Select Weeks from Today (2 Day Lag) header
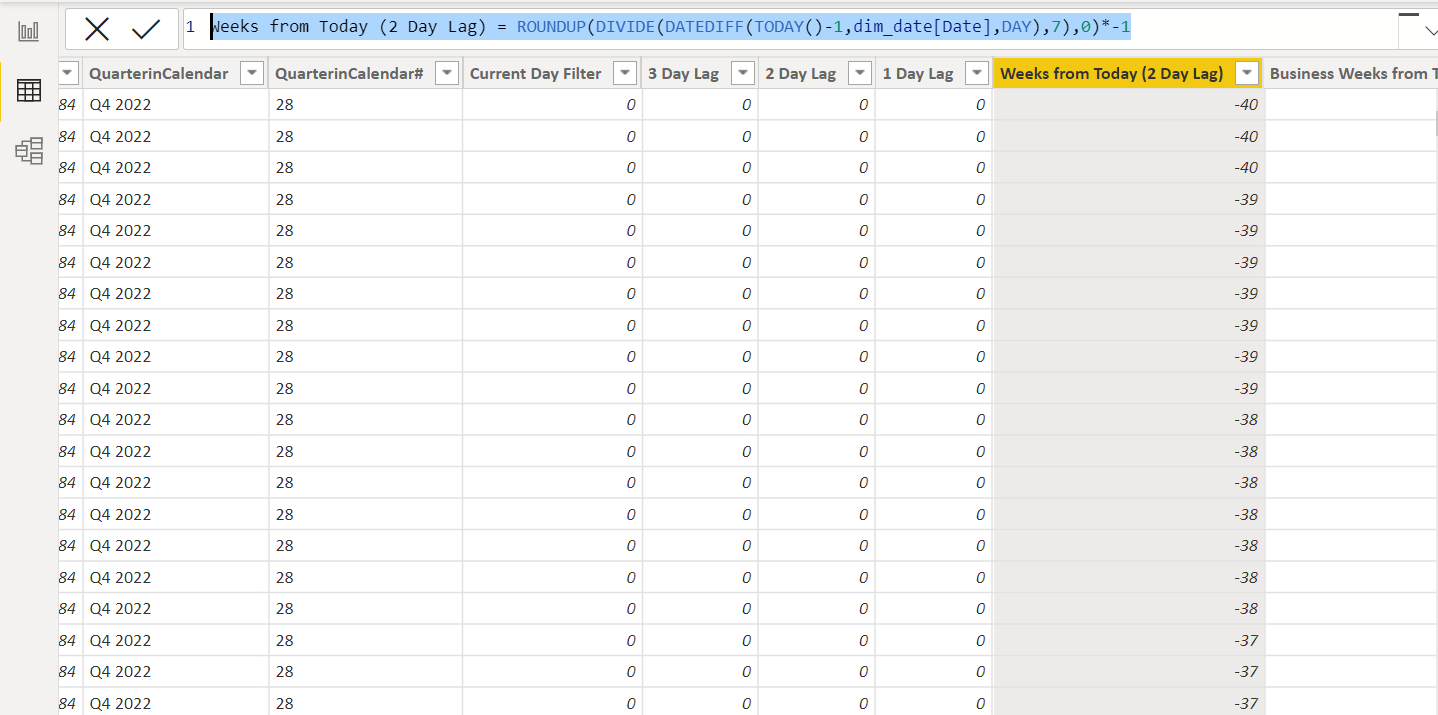Viewport: 1438px width, 715px height. pyautogui.click(x=1112, y=73)
